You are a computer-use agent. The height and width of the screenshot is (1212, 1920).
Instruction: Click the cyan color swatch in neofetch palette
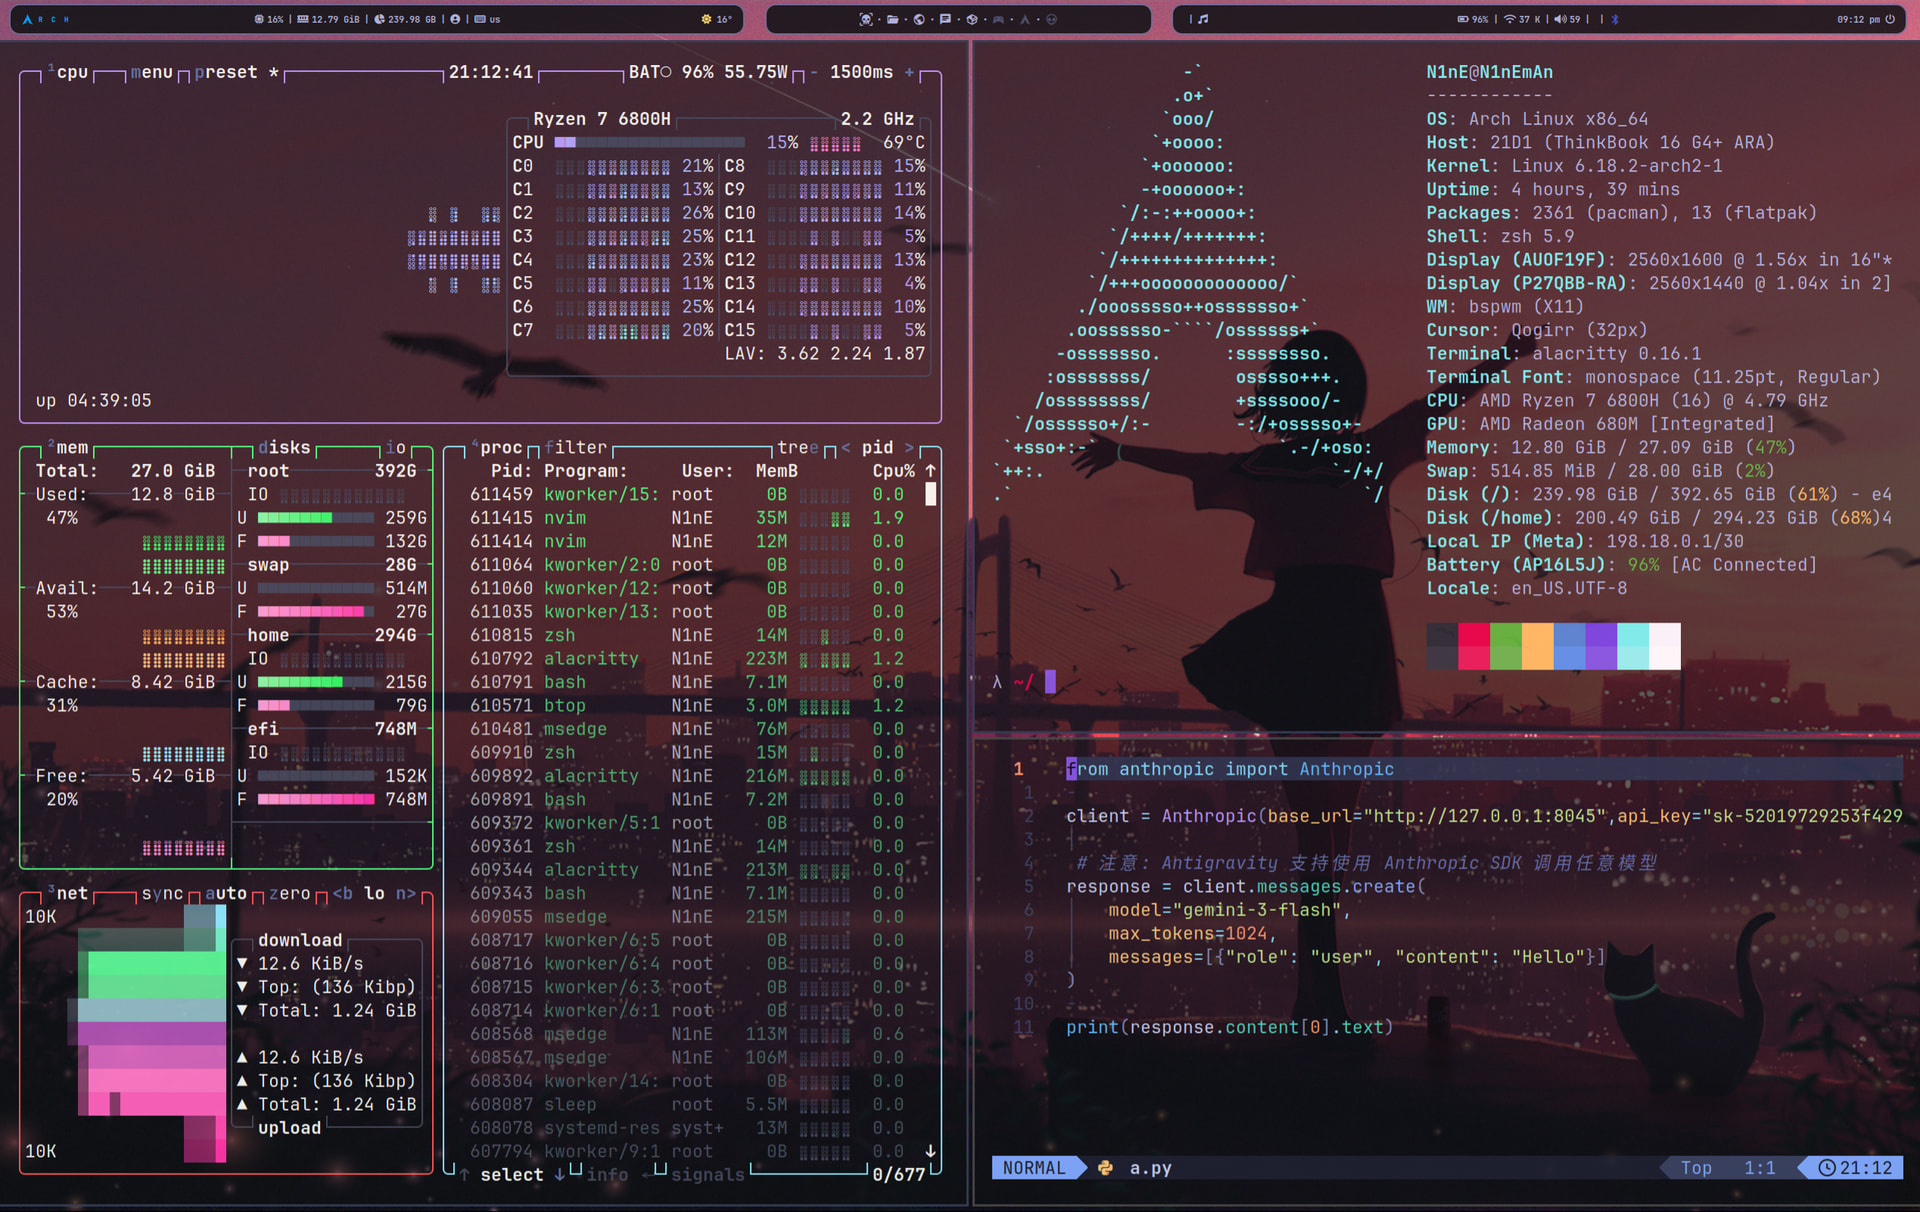coord(1633,646)
